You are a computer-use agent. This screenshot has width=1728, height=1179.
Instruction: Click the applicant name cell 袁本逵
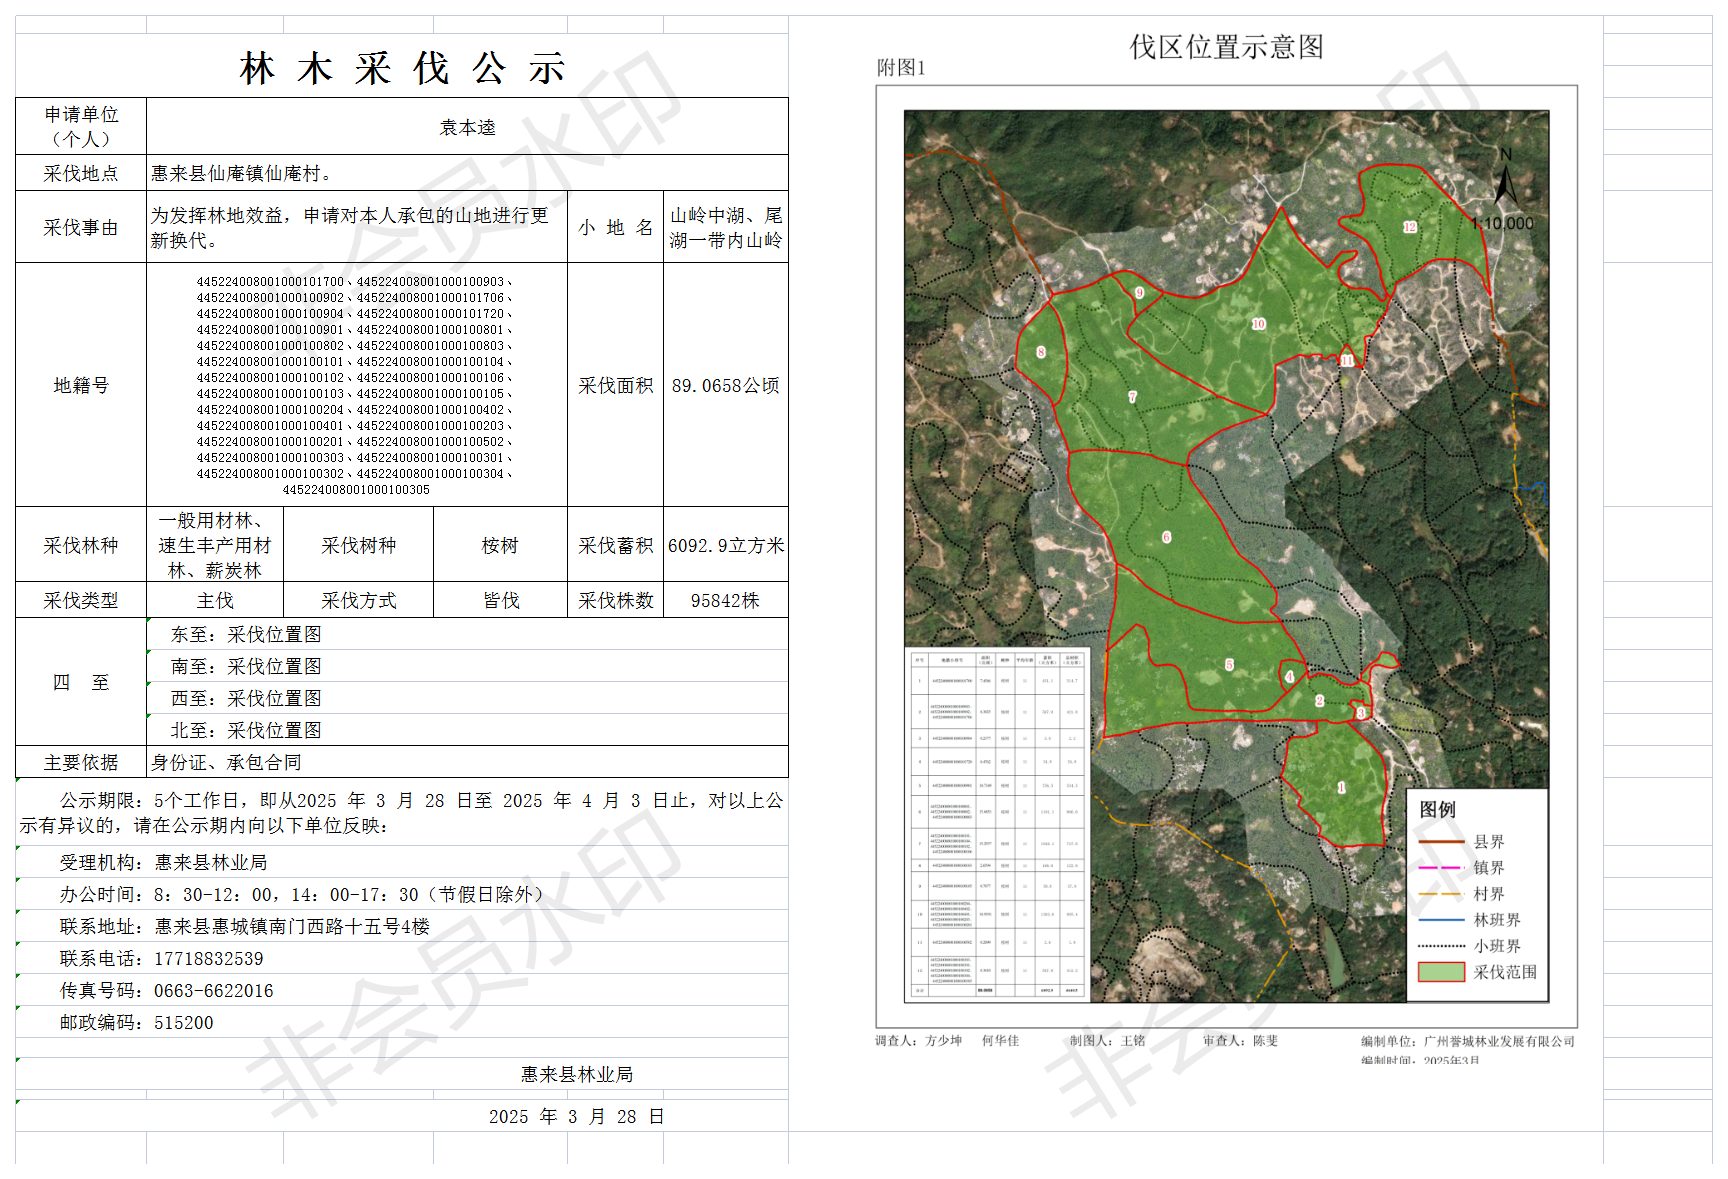[x=467, y=126]
